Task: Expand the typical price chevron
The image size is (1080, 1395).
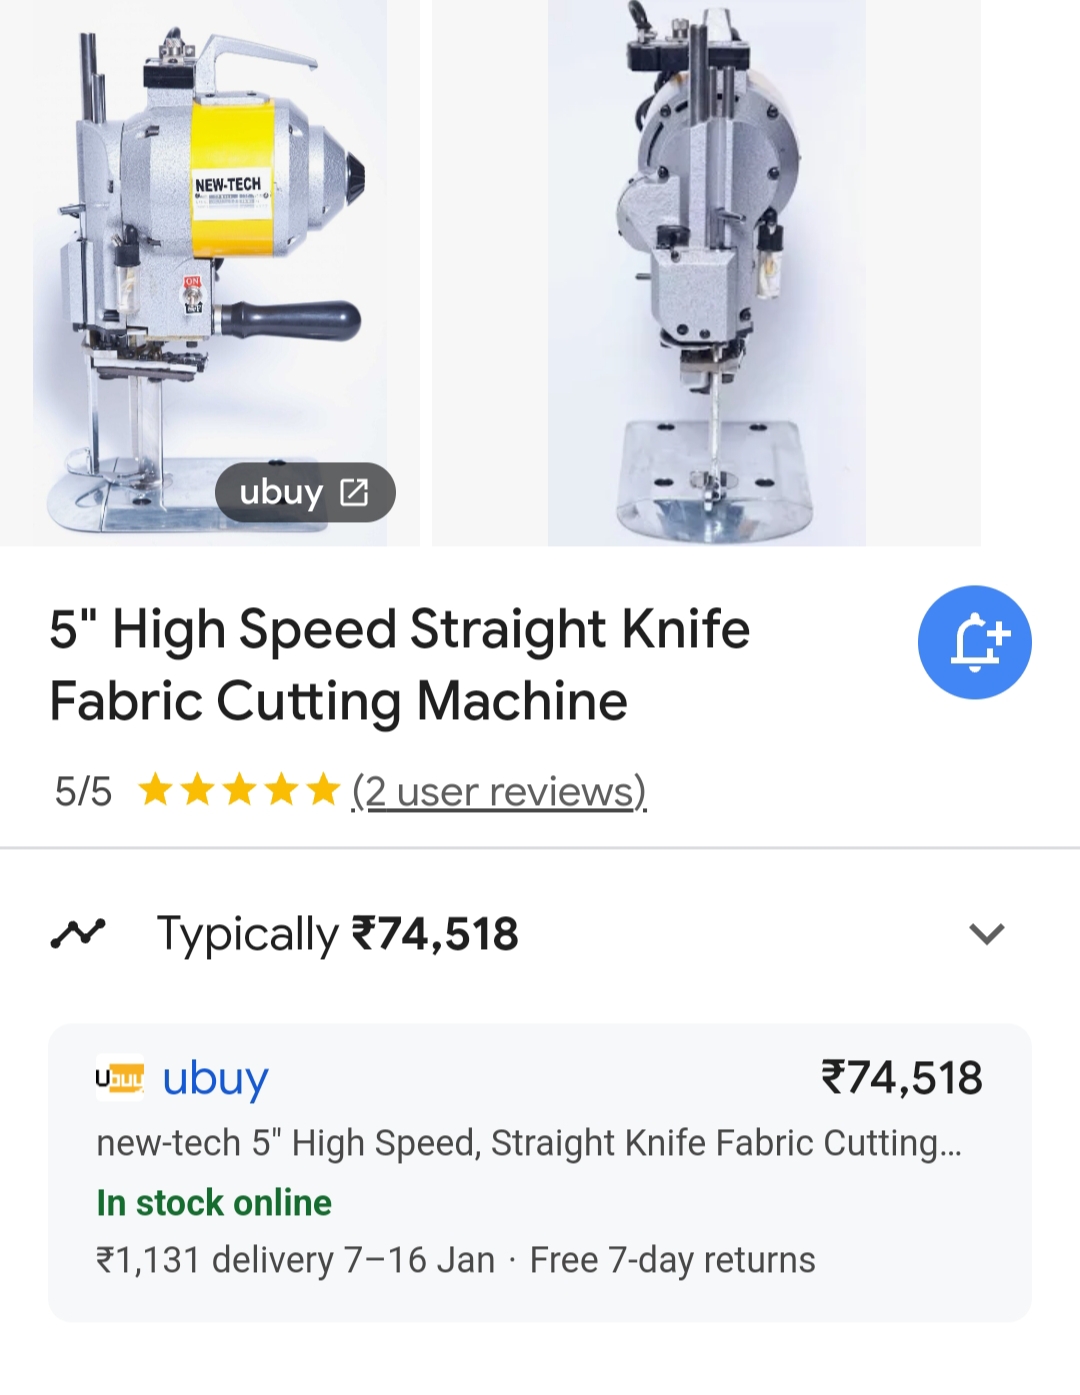Action: pyautogui.click(x=986, y=934)
